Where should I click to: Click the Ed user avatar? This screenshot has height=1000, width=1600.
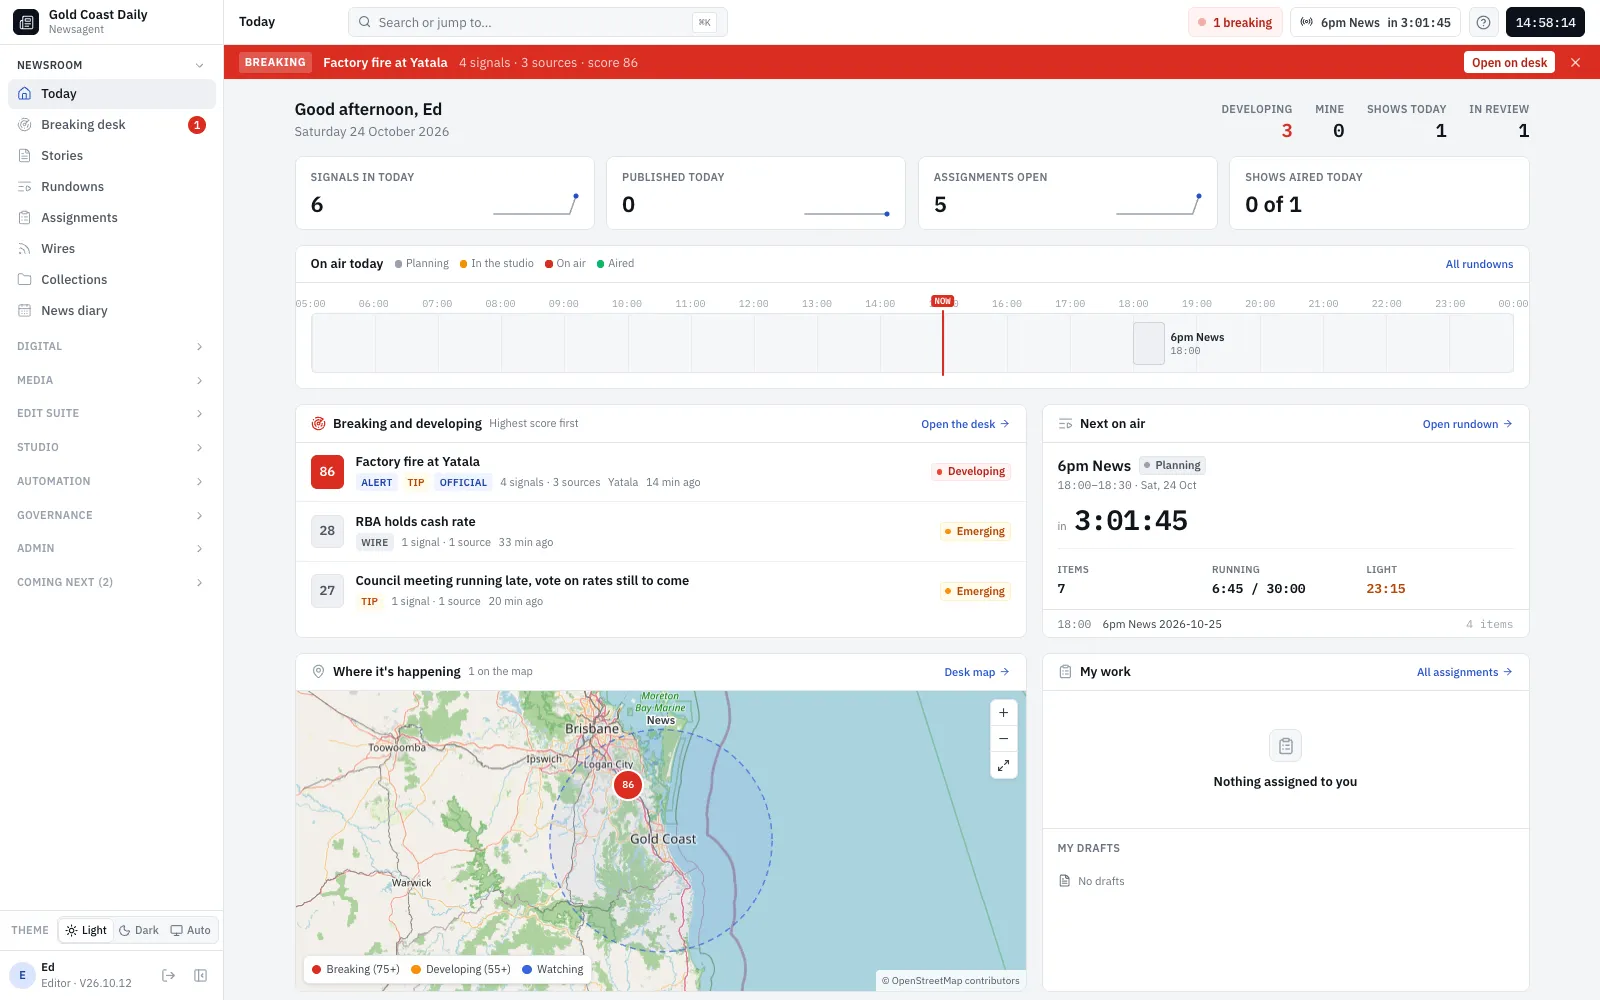tap(22, 975)
